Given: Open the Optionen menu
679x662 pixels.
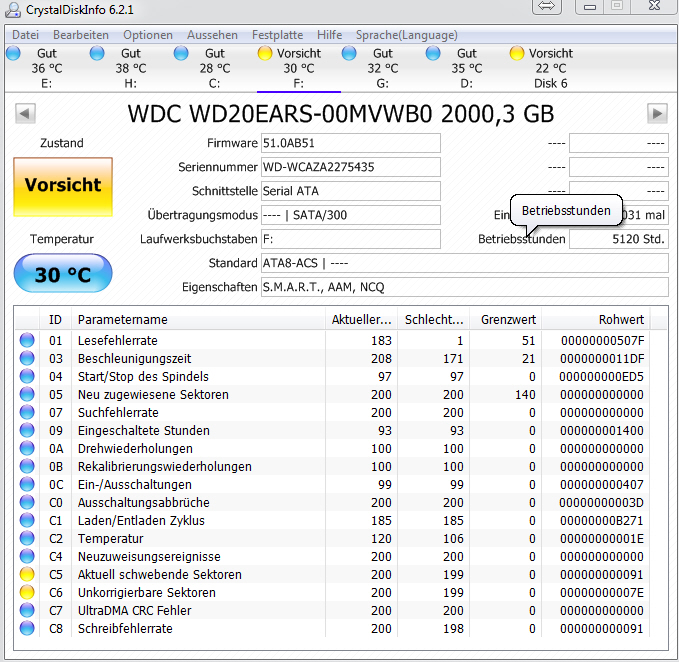Looking at the screenshot, I should point(148,35).
